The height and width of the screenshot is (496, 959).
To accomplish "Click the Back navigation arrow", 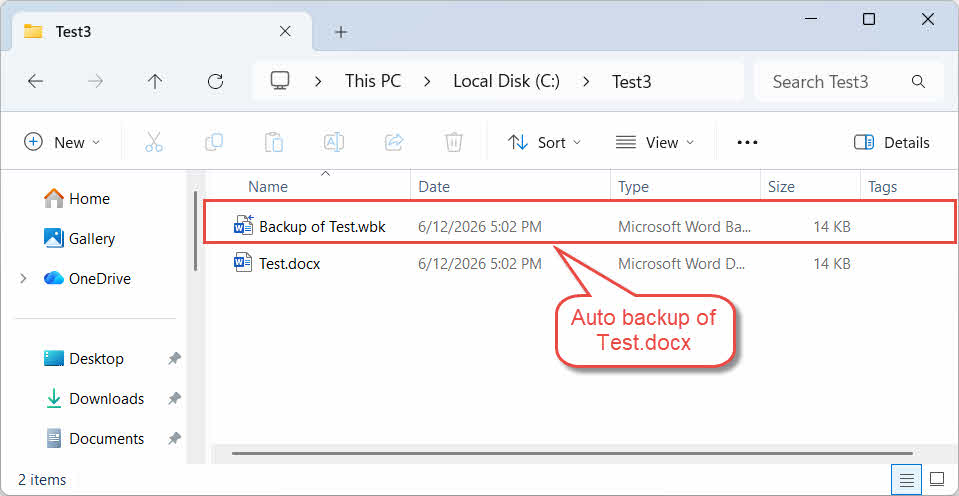I will (x=35, y=81).
